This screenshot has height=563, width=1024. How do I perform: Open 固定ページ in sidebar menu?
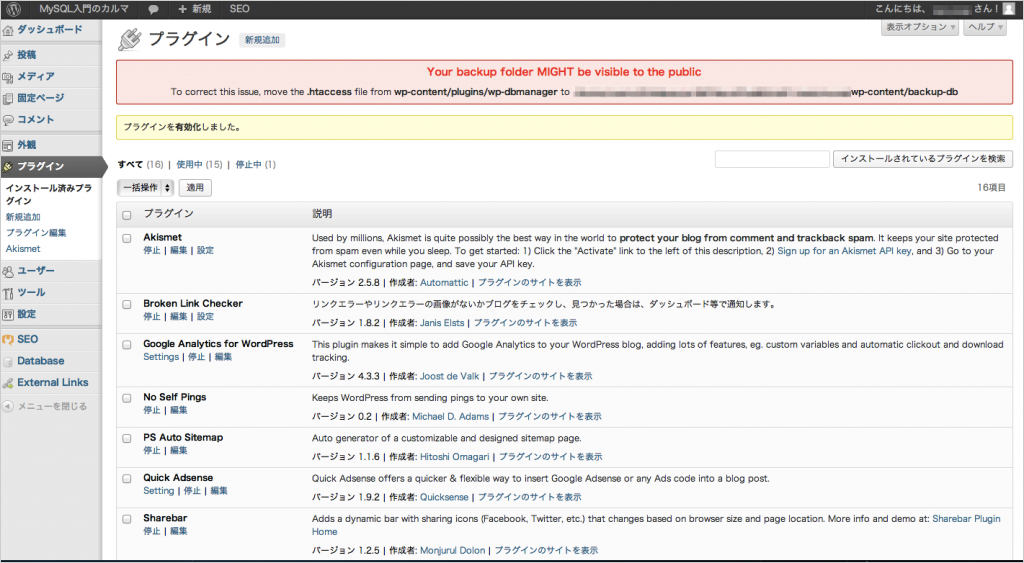coord(40,98)
